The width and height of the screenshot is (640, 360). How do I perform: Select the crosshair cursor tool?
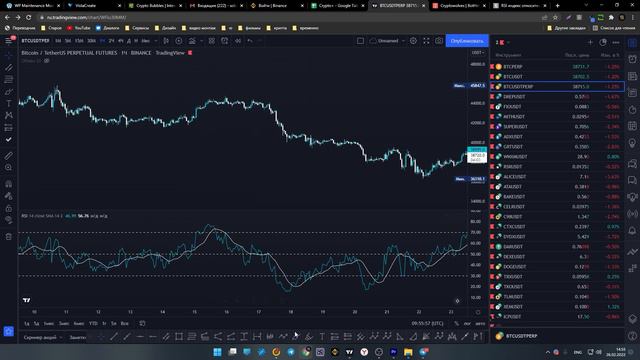pyautogui.click(x=9, y=55)
